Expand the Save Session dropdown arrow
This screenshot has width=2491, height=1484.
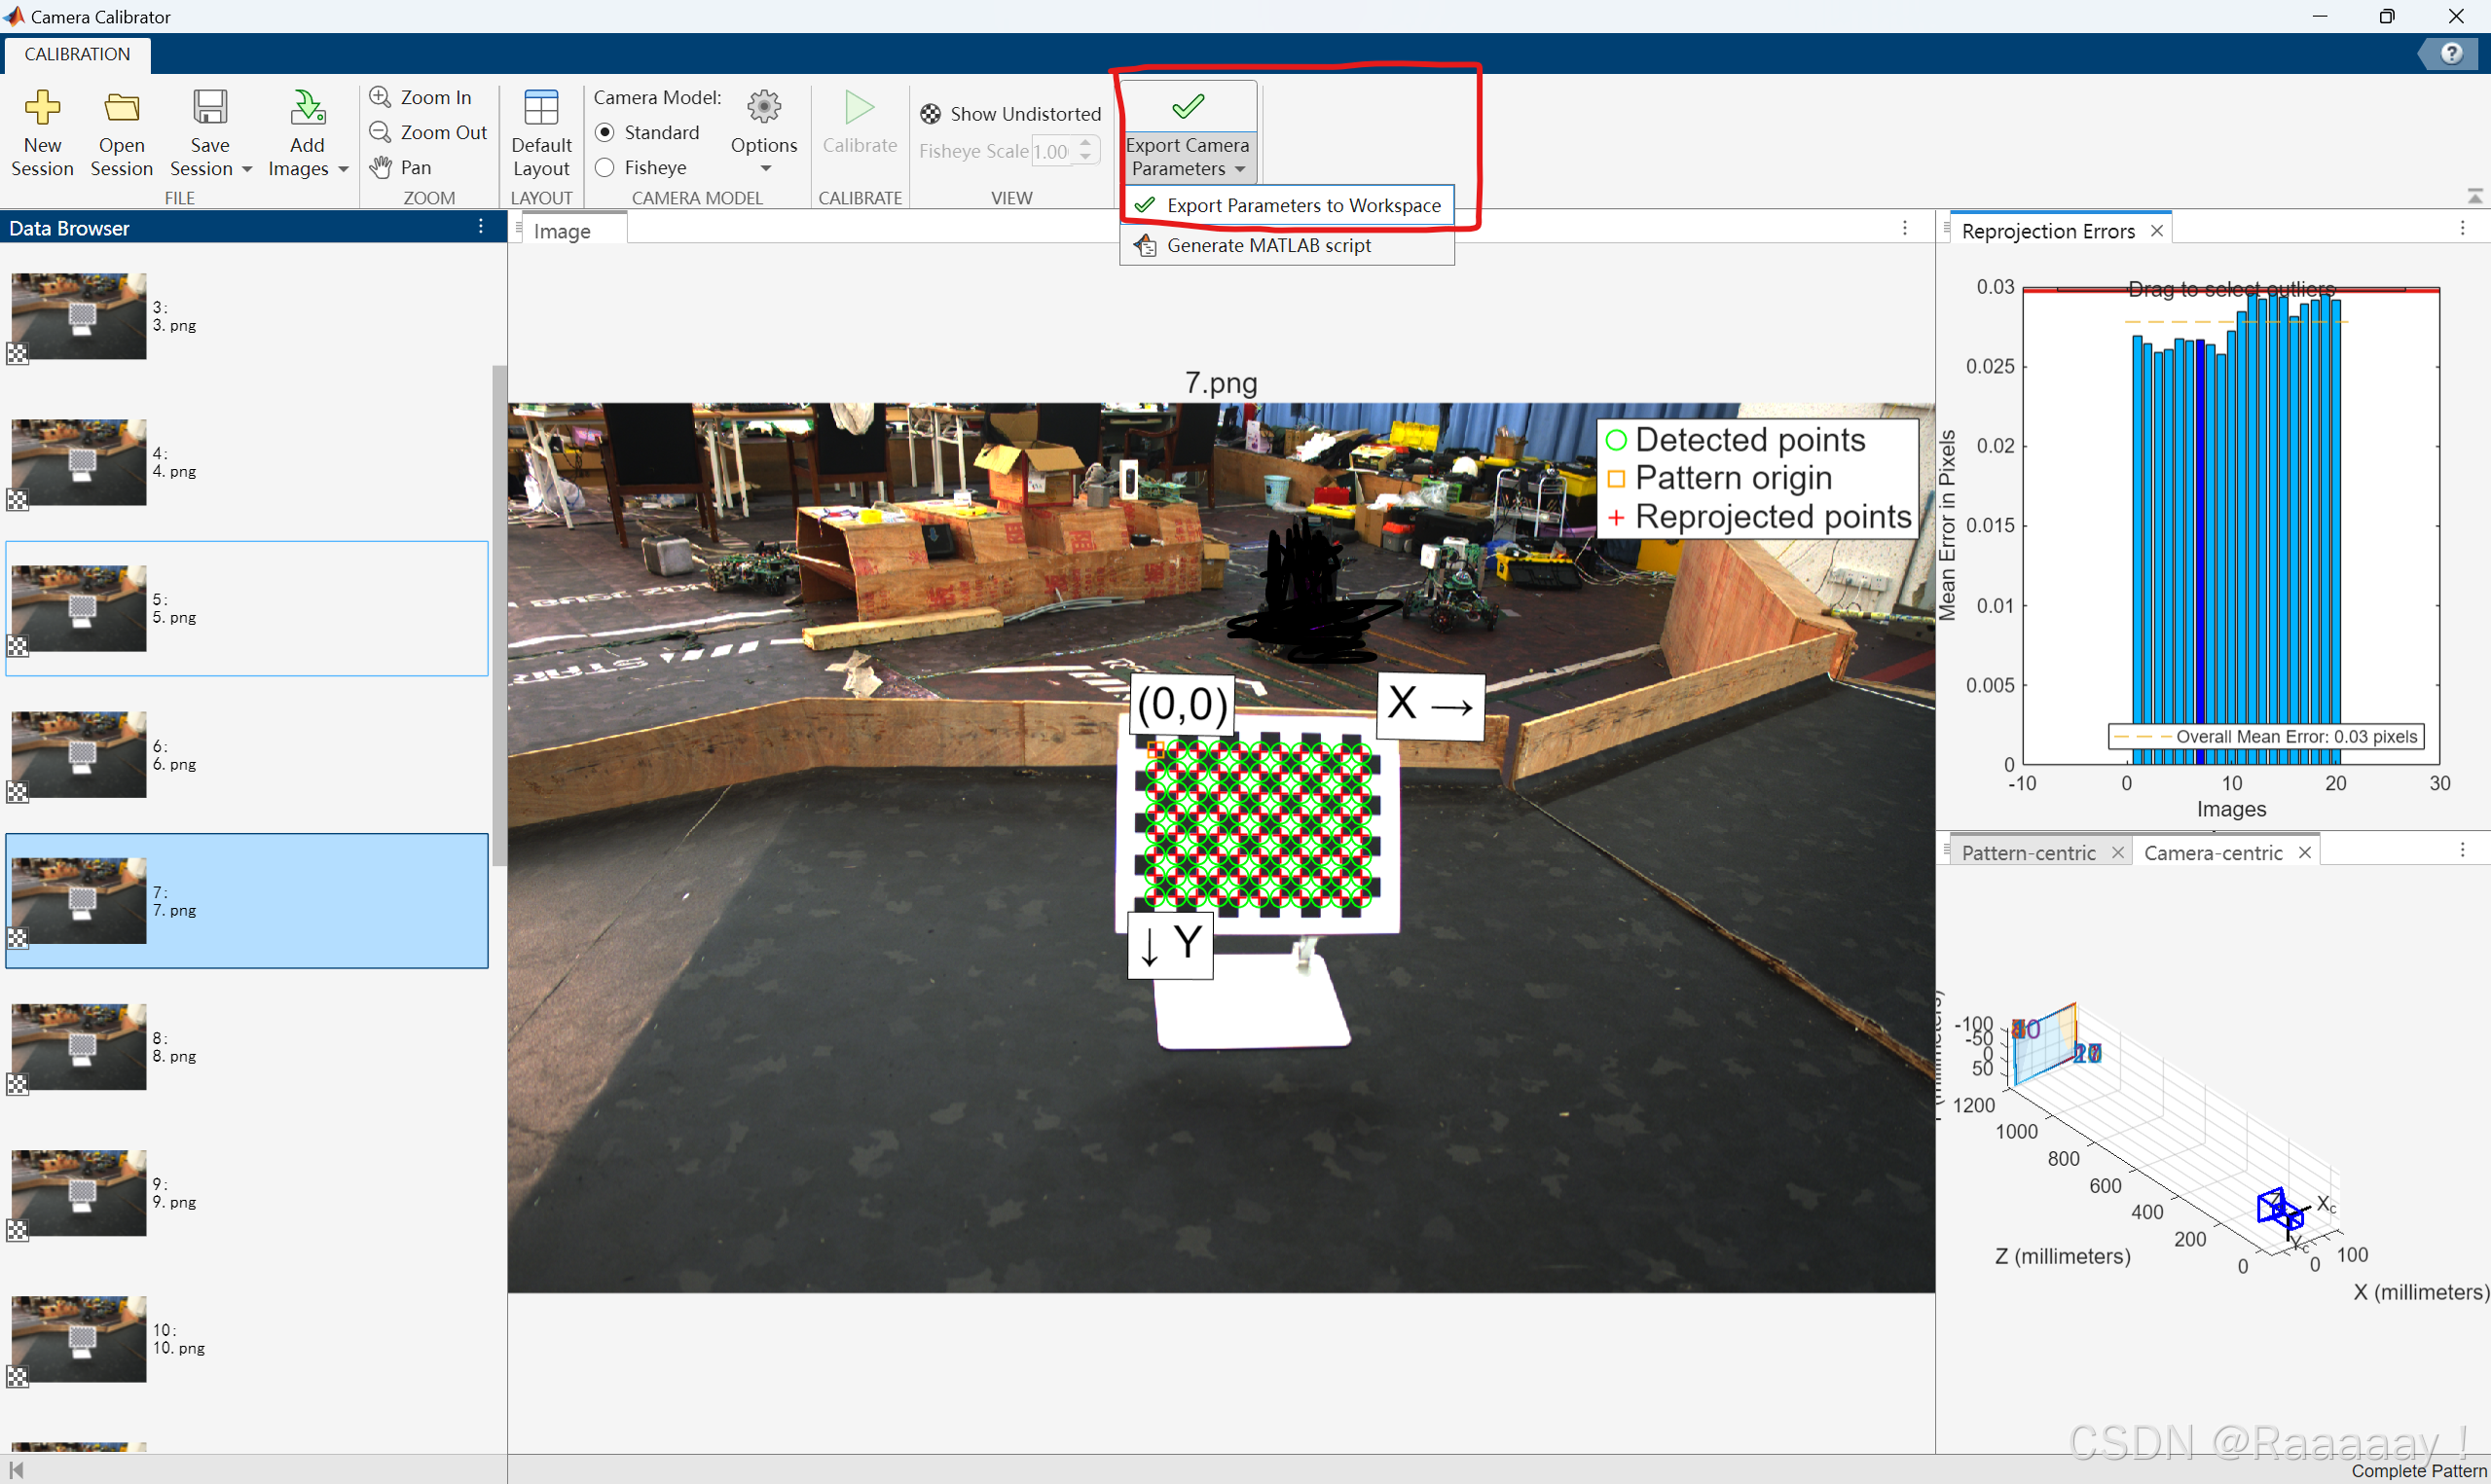click(247, 169)
